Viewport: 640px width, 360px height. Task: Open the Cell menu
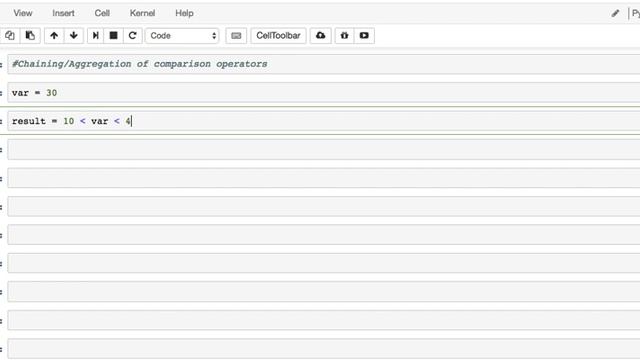[102, 13]
